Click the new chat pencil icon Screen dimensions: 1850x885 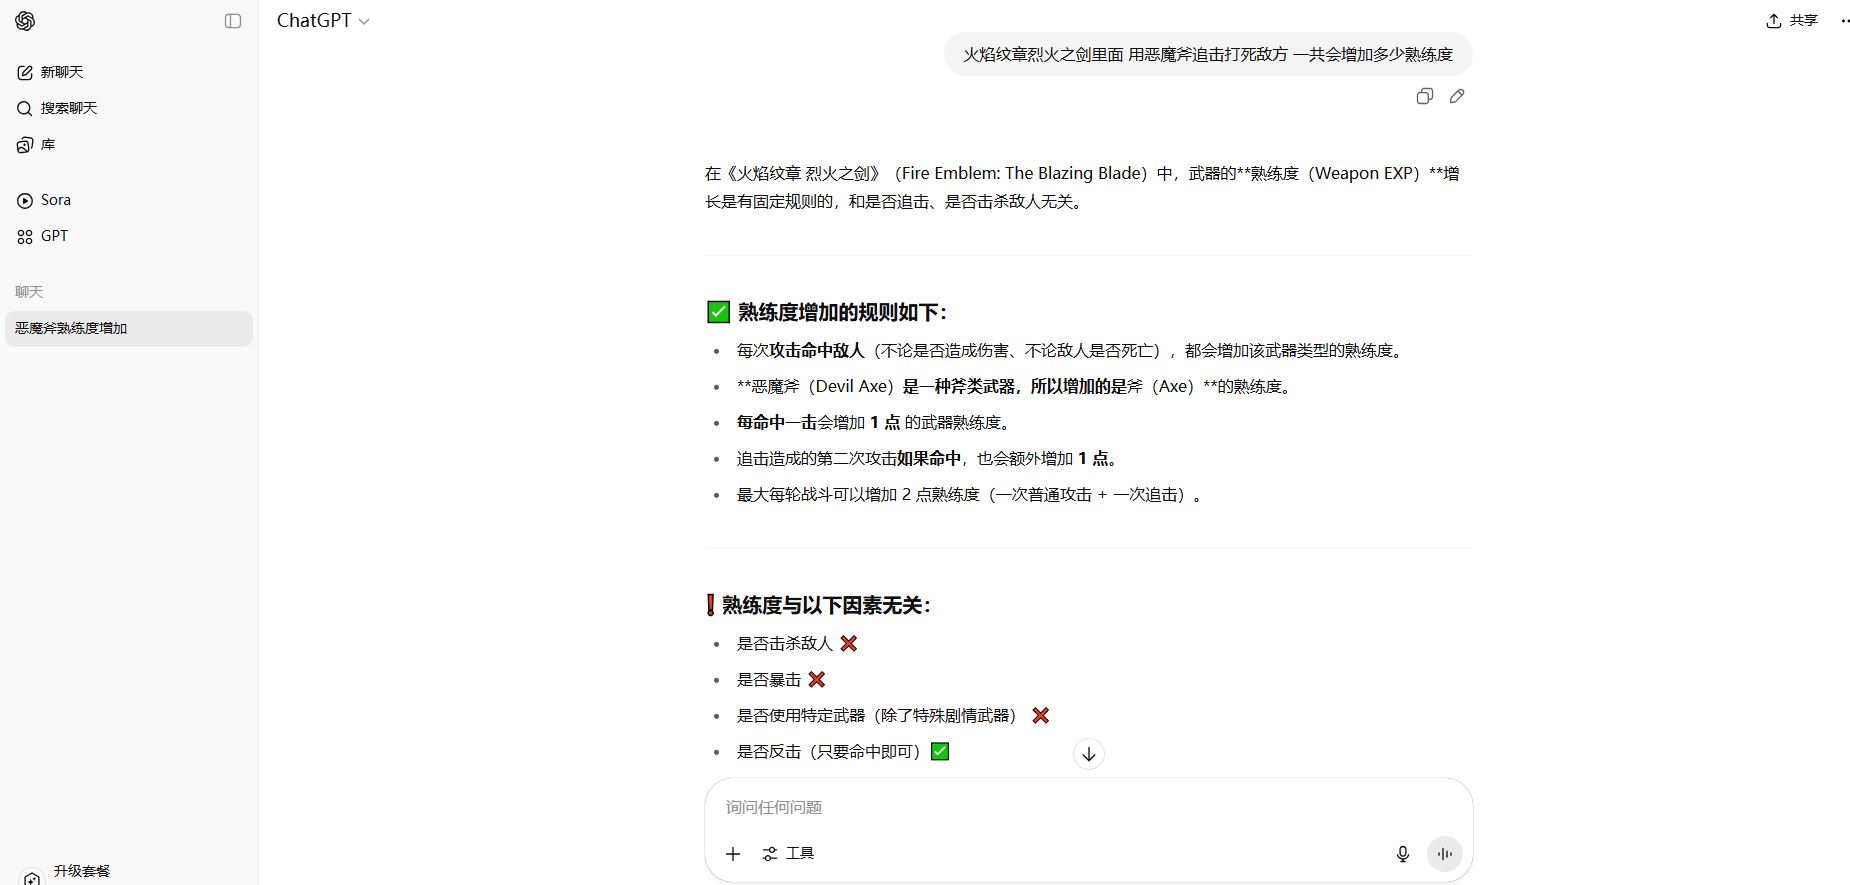point(25,72)
